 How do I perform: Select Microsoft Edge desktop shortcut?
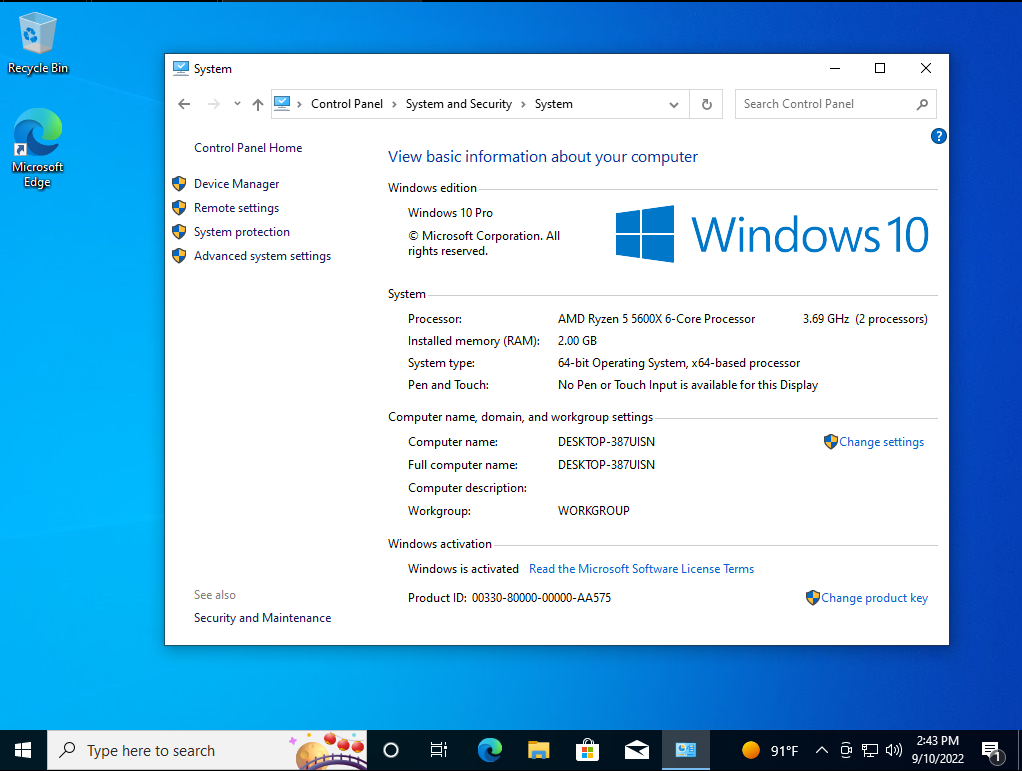pyautogui.click(x=38, y=149)
